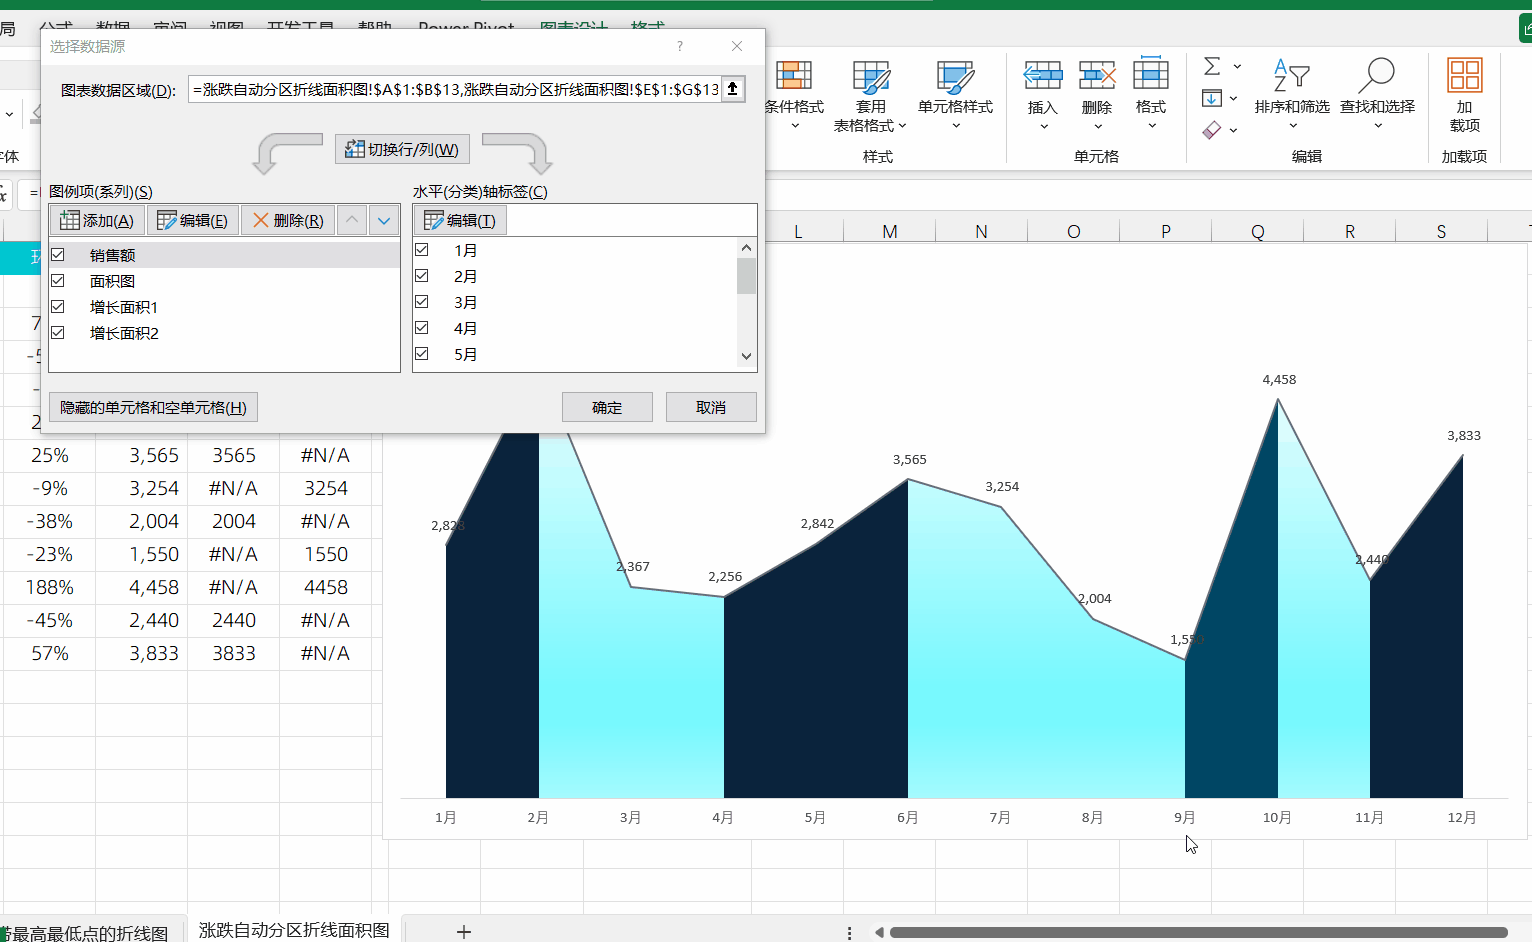
Task: Click the horizontal sheet scrollbar
Action: coord(1198,932)
